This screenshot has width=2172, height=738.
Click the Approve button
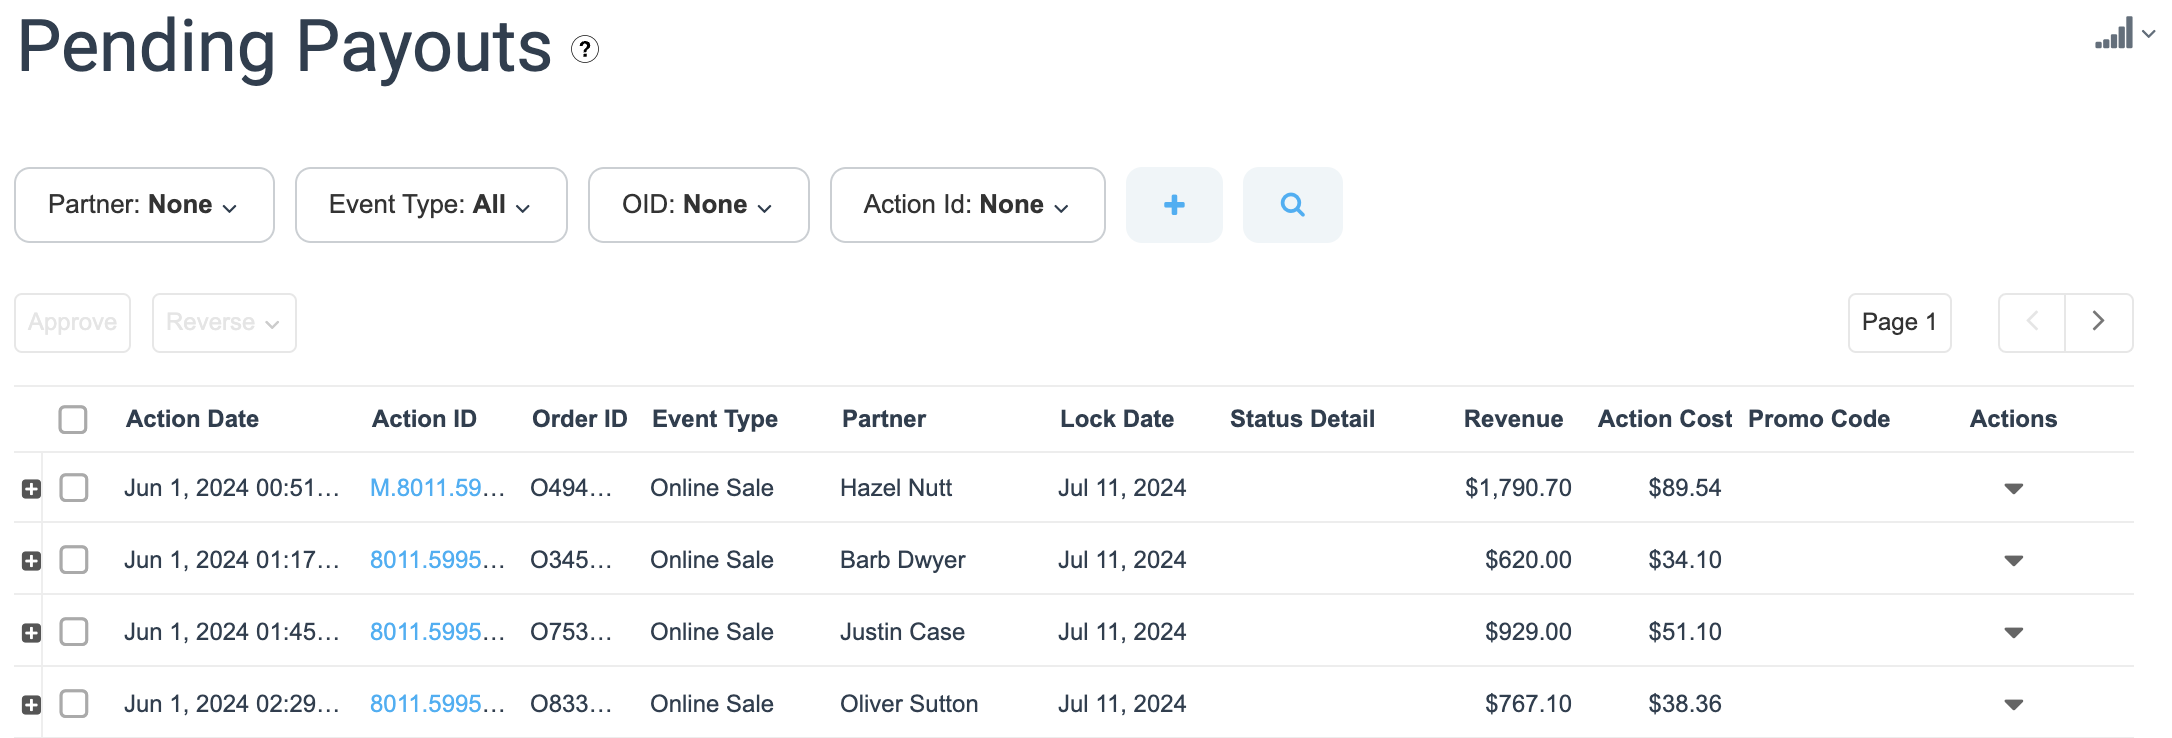[x=72, y=322]
